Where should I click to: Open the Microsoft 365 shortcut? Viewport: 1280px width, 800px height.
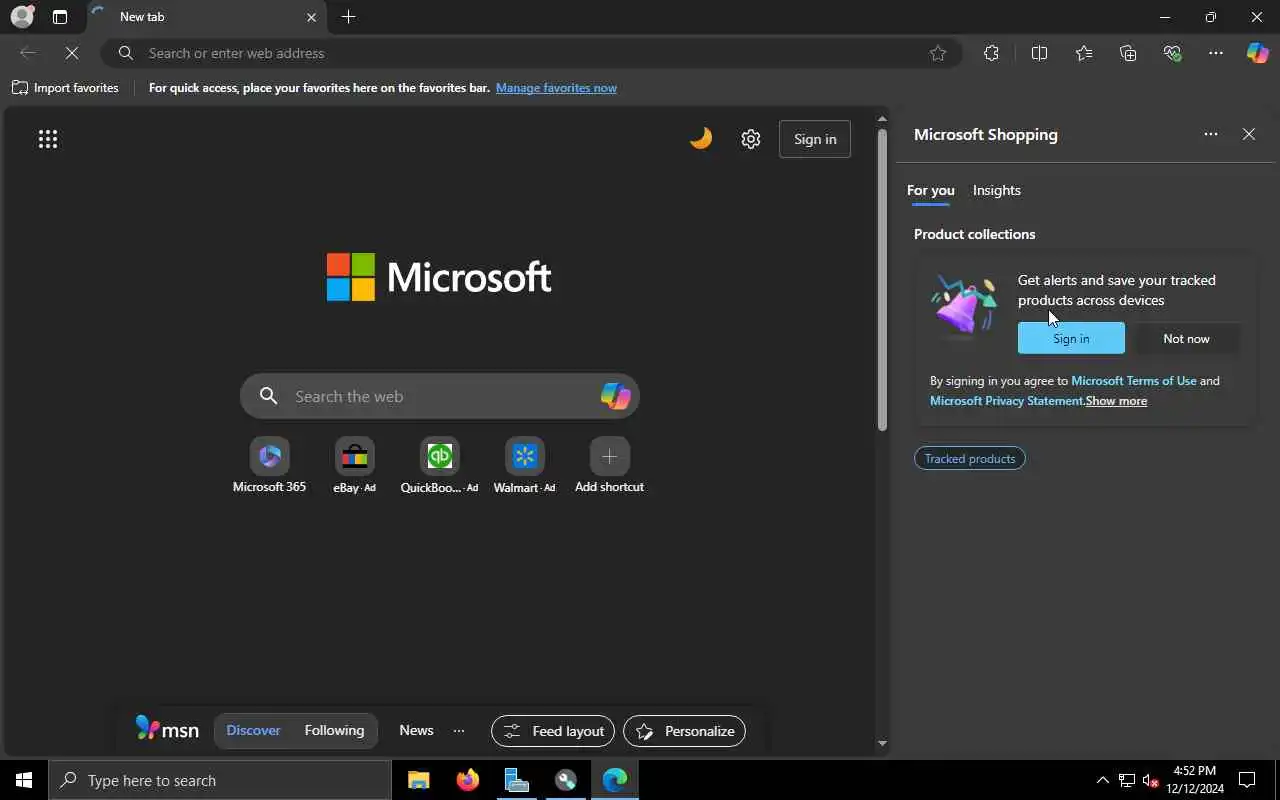269,466
